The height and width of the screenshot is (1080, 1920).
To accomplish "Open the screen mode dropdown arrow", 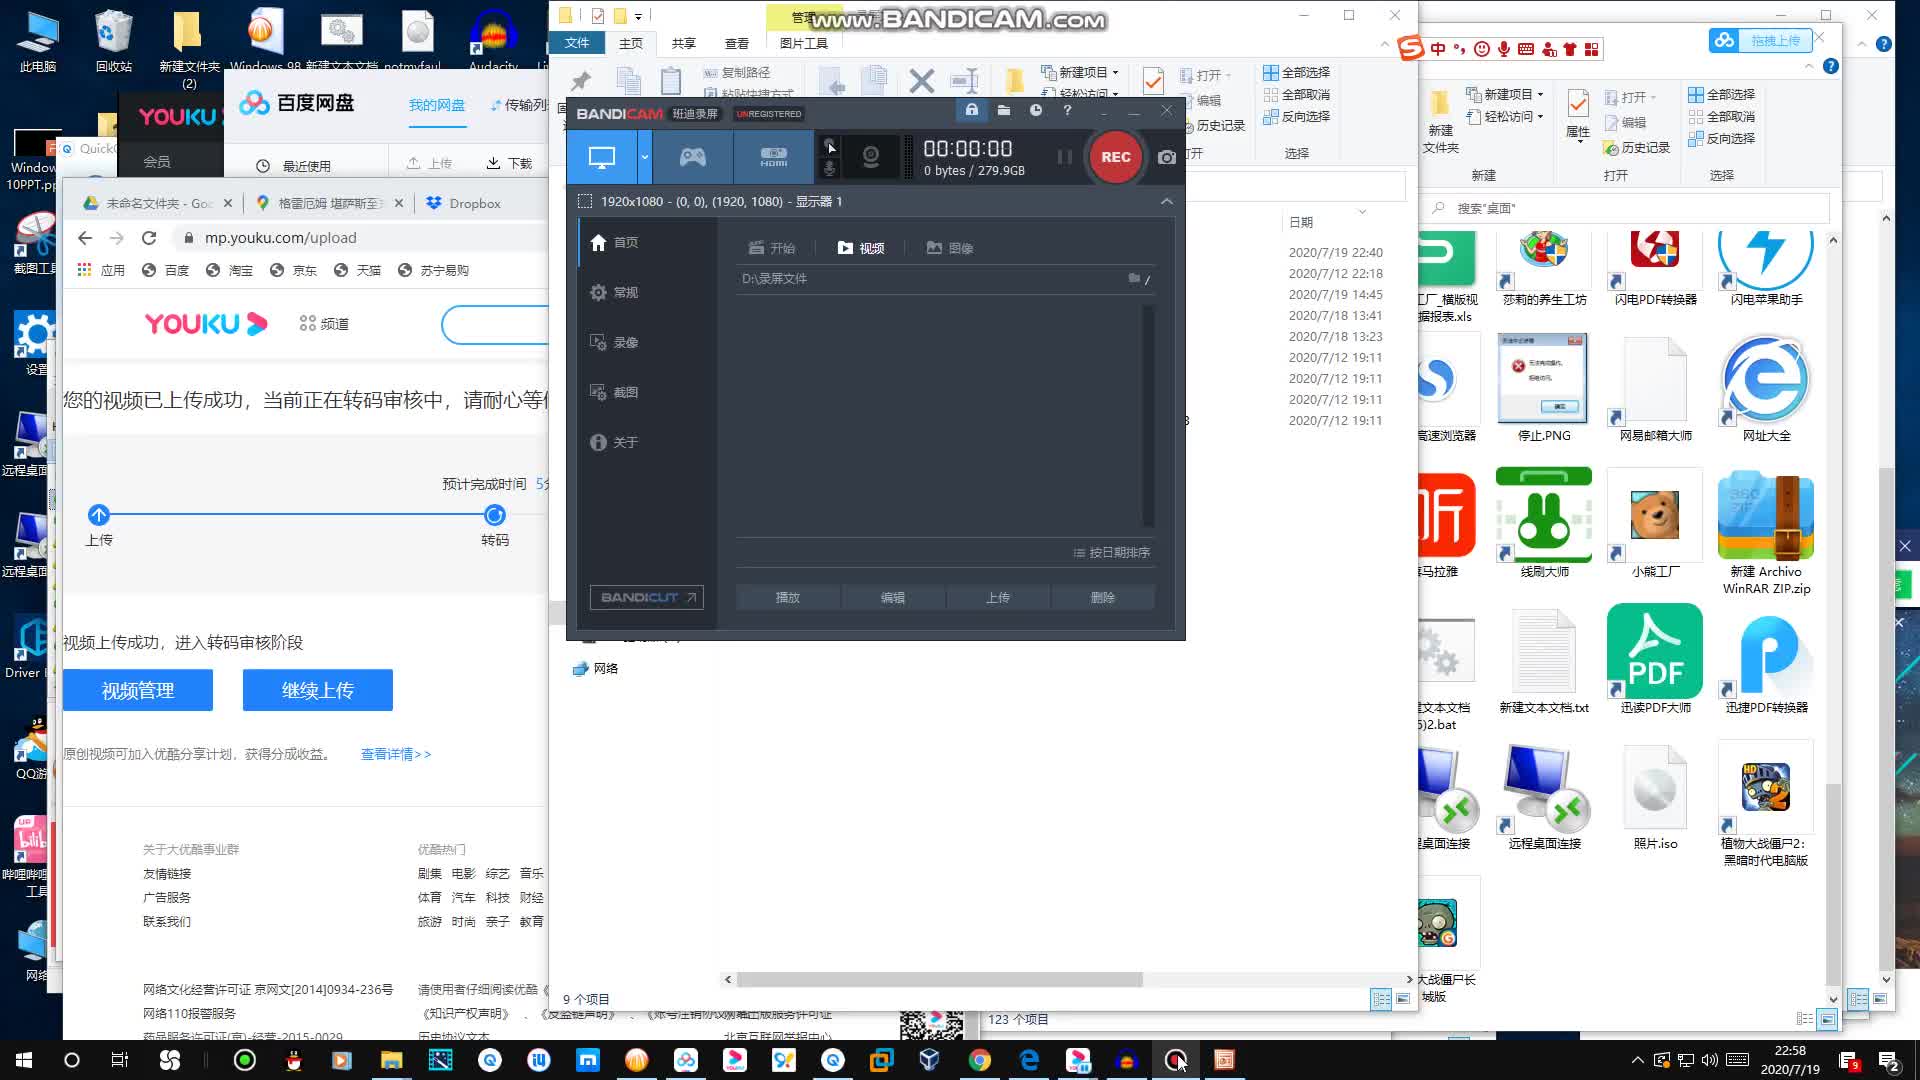I will click(644, 157).
